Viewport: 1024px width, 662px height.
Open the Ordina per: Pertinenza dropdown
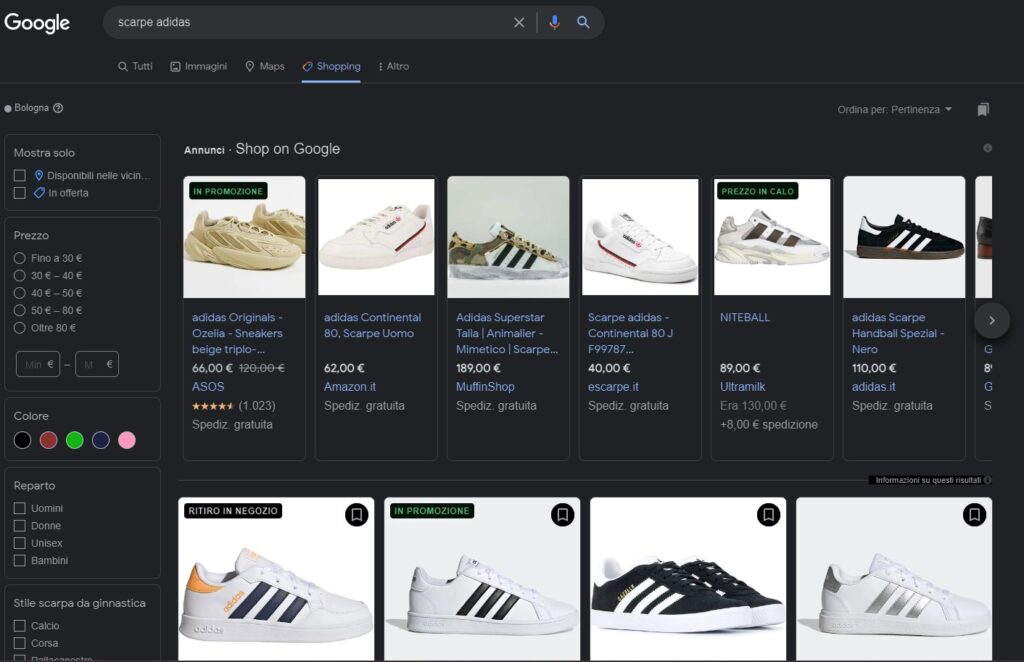(895, 110)
